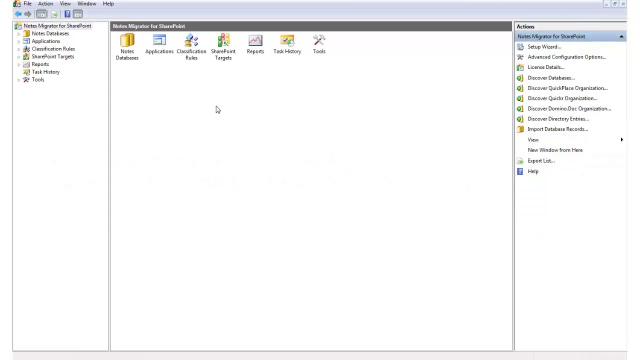Click the Export List toolbar icon

click(x=54, y=14)
